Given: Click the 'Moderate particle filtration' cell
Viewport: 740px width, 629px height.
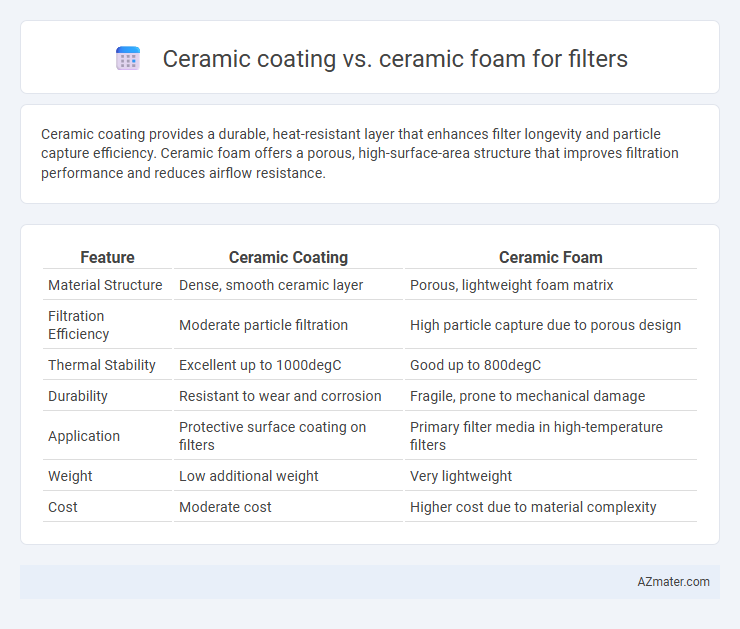Looking at the screenshot, I should (263, 325).
